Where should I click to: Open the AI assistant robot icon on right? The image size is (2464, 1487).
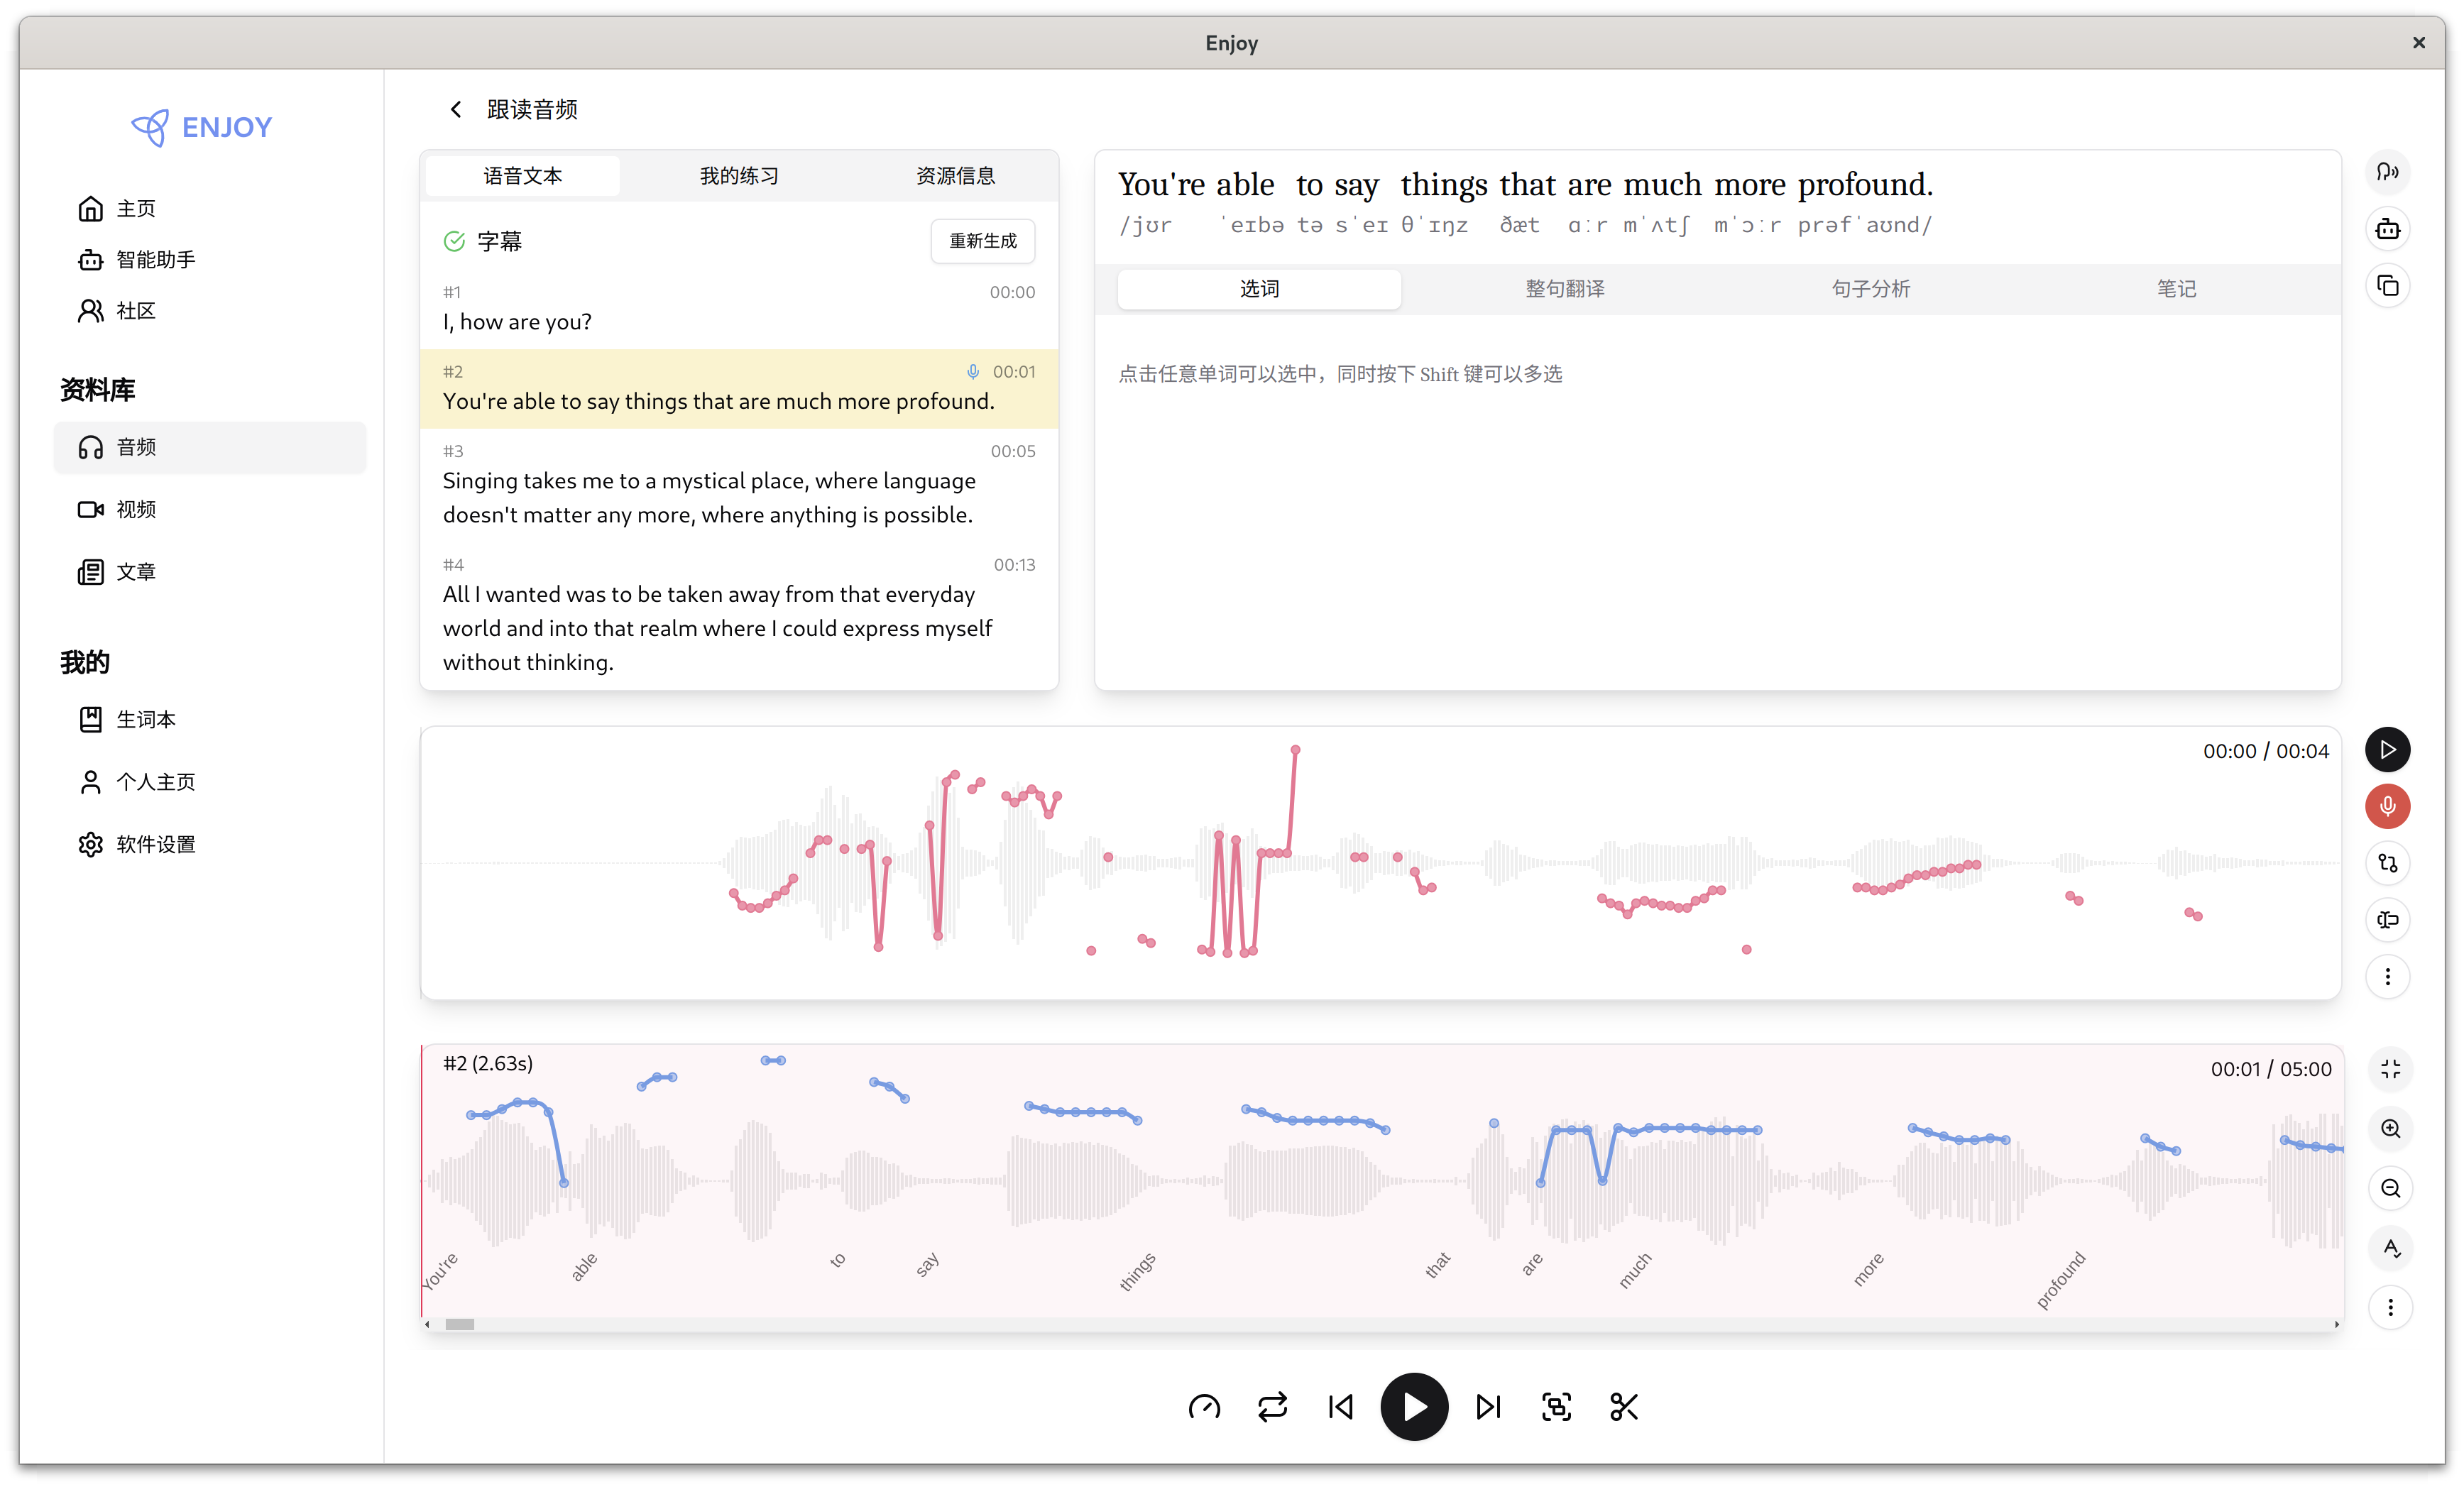click(2387, 229)
